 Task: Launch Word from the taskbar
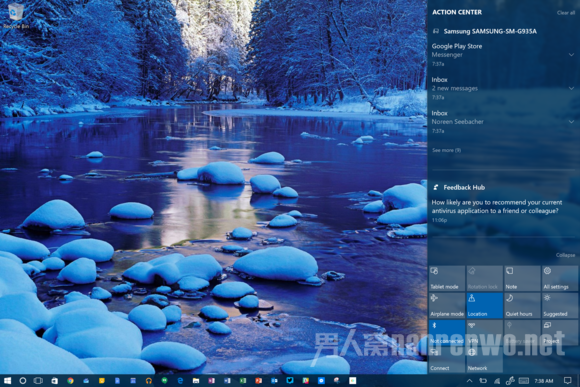227,380
